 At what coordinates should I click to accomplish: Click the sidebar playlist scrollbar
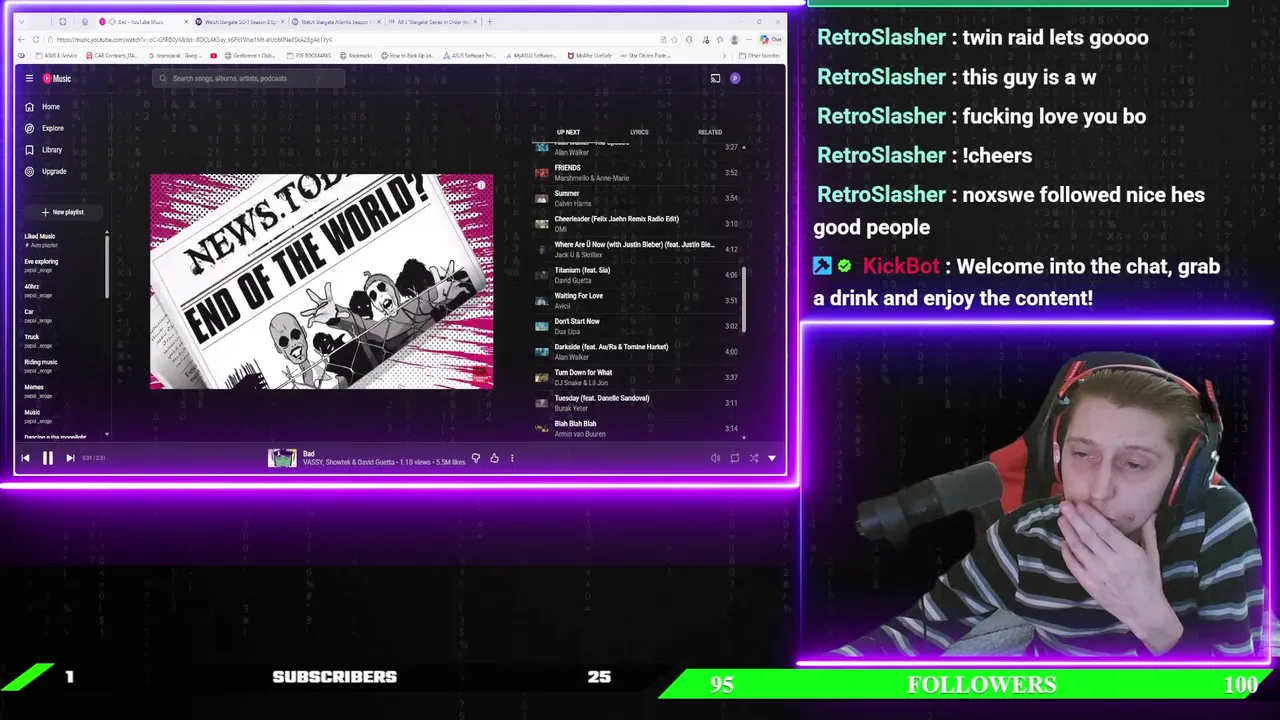[x=106, y=265]
